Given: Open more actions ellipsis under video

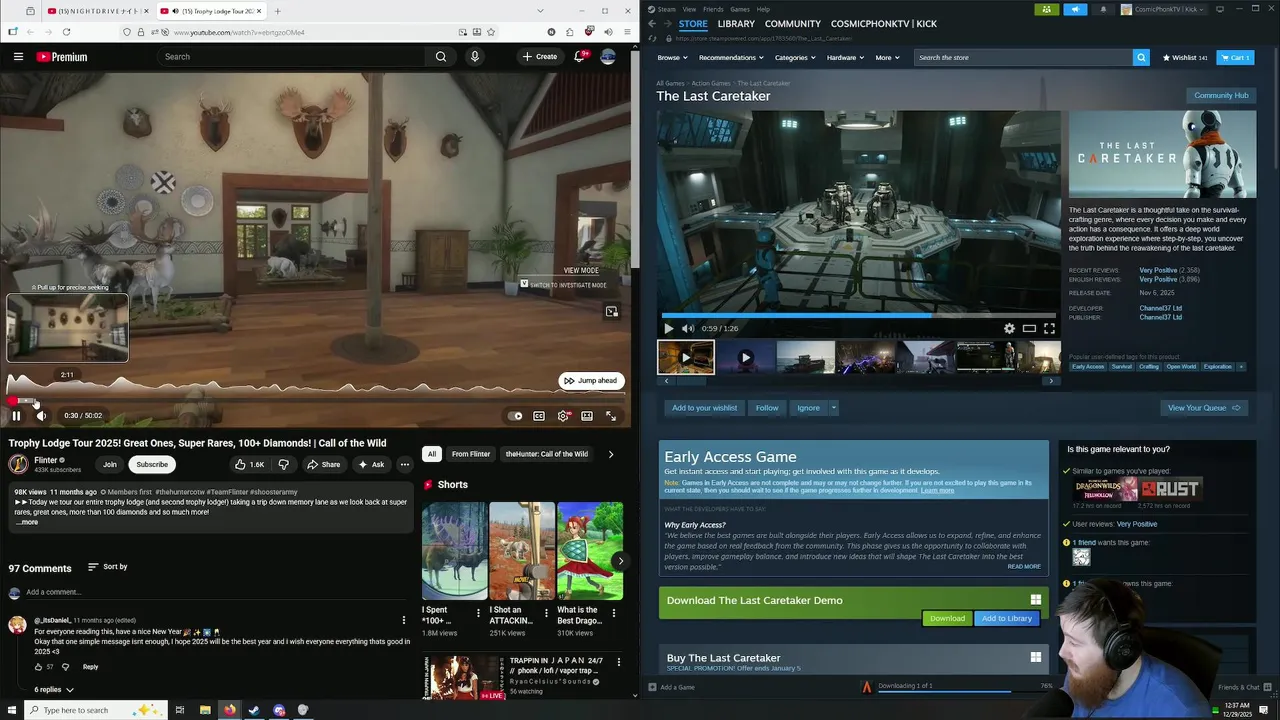Looking at the screenshot, I should [405, 464].
